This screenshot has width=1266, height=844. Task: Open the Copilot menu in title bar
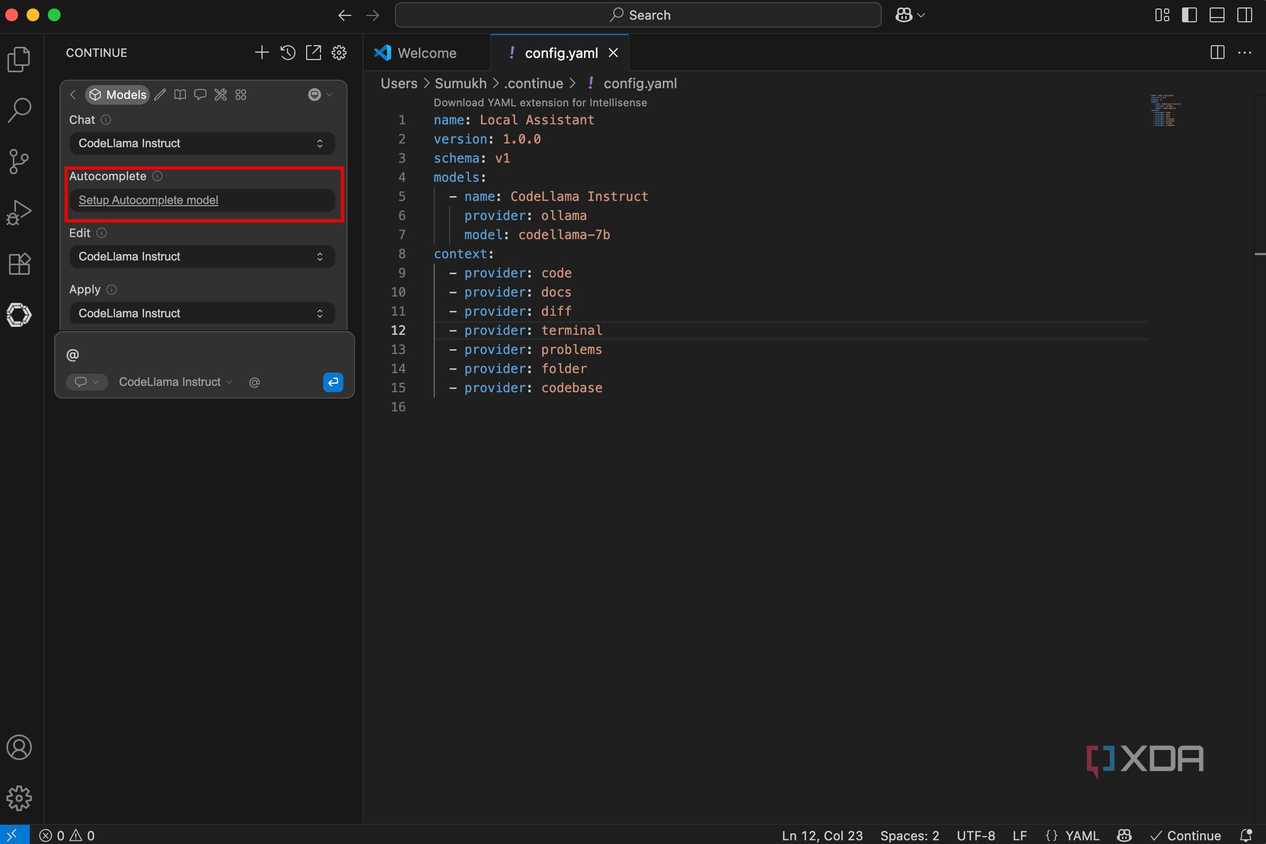910,15
